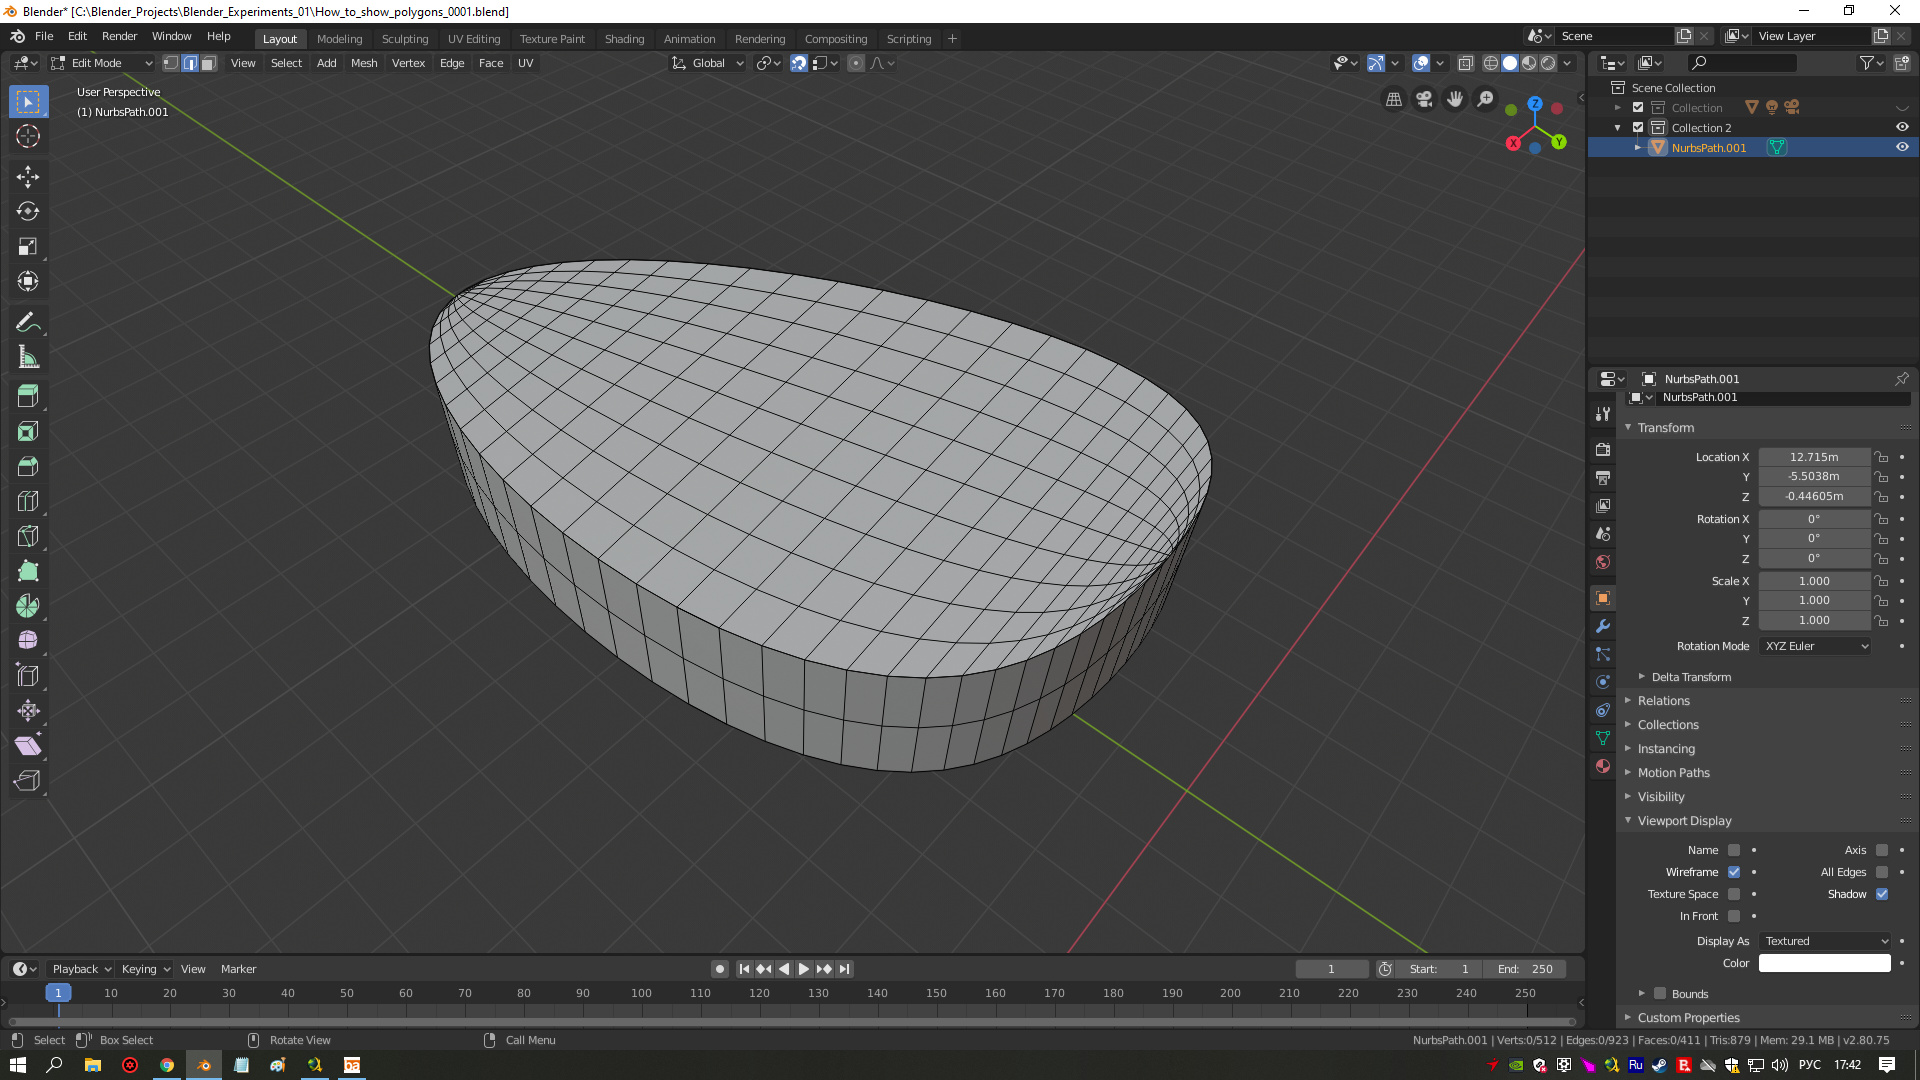
Task: Open the Physics properties tab
Action: [1602, 682]
